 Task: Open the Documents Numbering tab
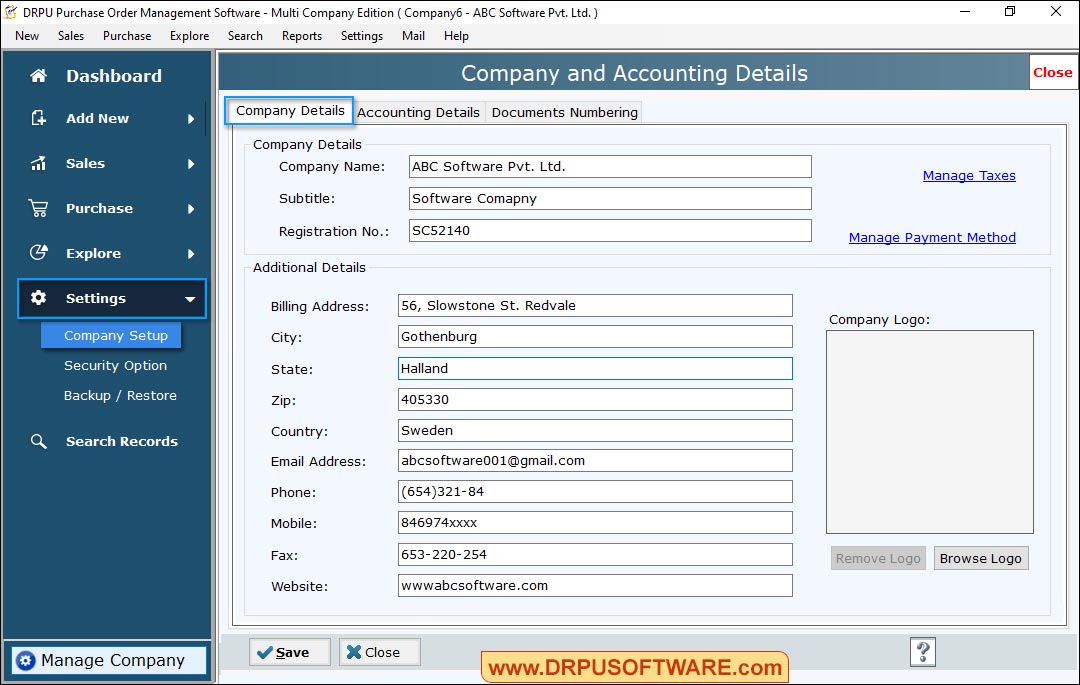(564, 112)
